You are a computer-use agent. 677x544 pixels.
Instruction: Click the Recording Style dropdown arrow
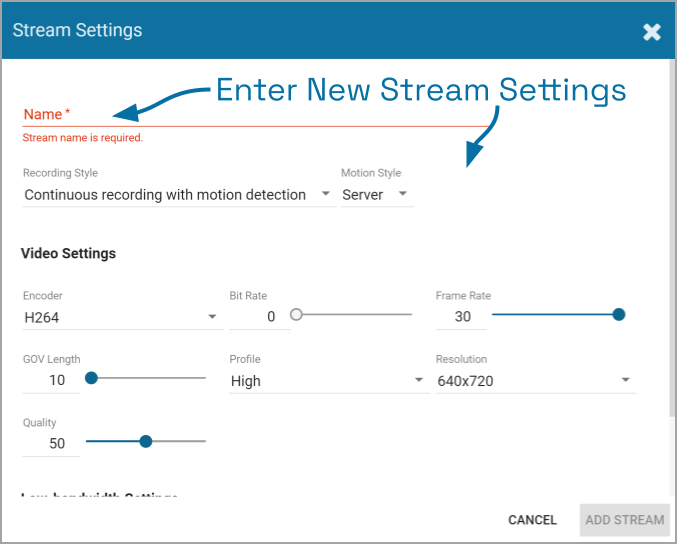326,195
